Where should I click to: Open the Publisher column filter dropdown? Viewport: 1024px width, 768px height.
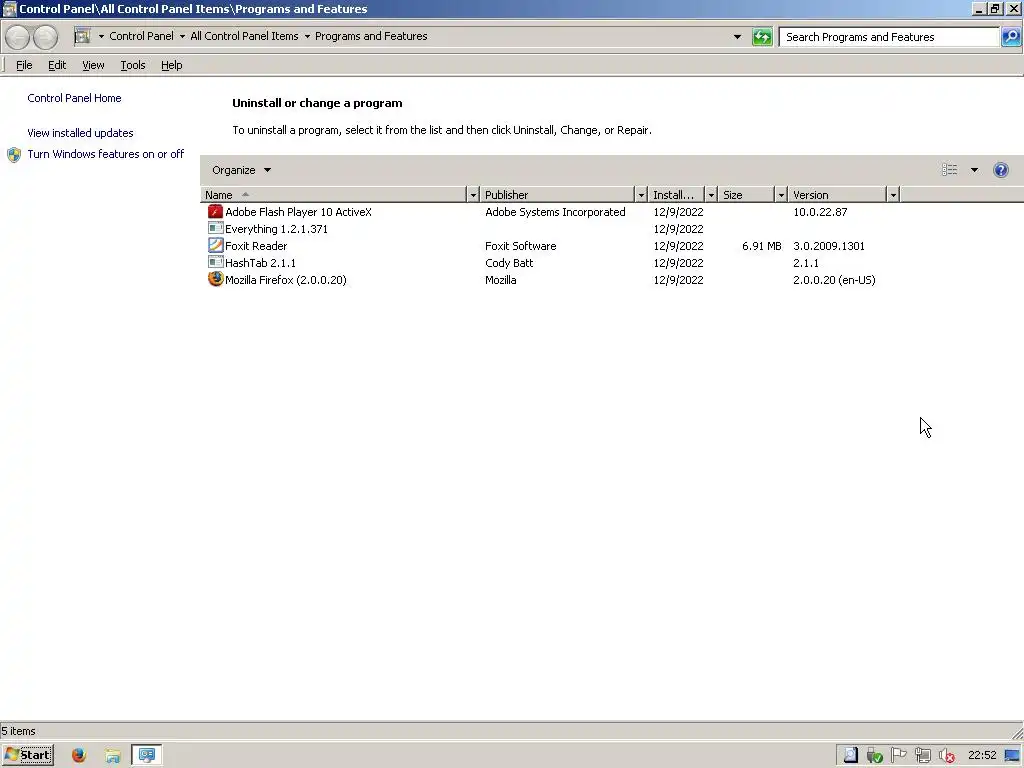point(641,195)
